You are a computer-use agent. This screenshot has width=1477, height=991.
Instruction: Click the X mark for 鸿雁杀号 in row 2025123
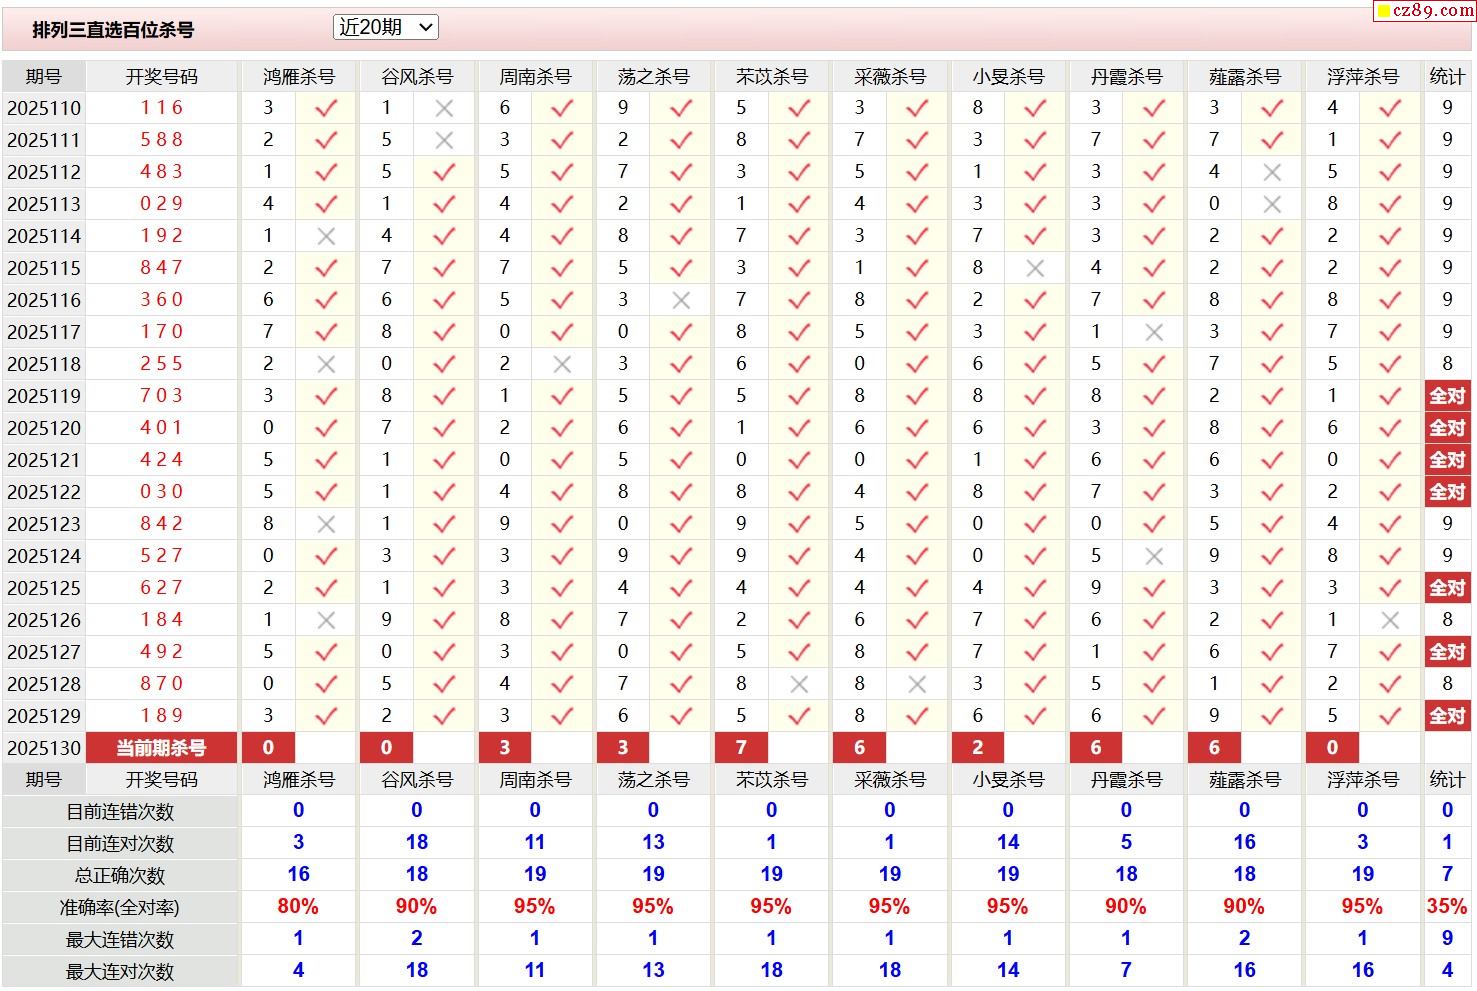326,524
